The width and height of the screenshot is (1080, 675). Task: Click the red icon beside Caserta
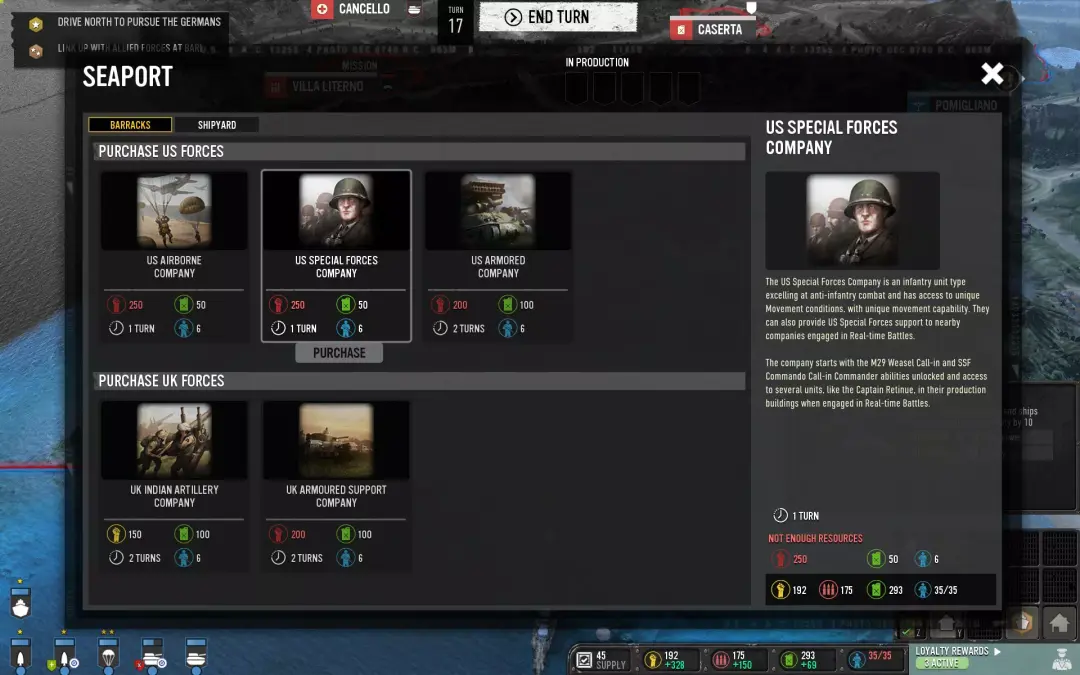click(x=681, y=30)
